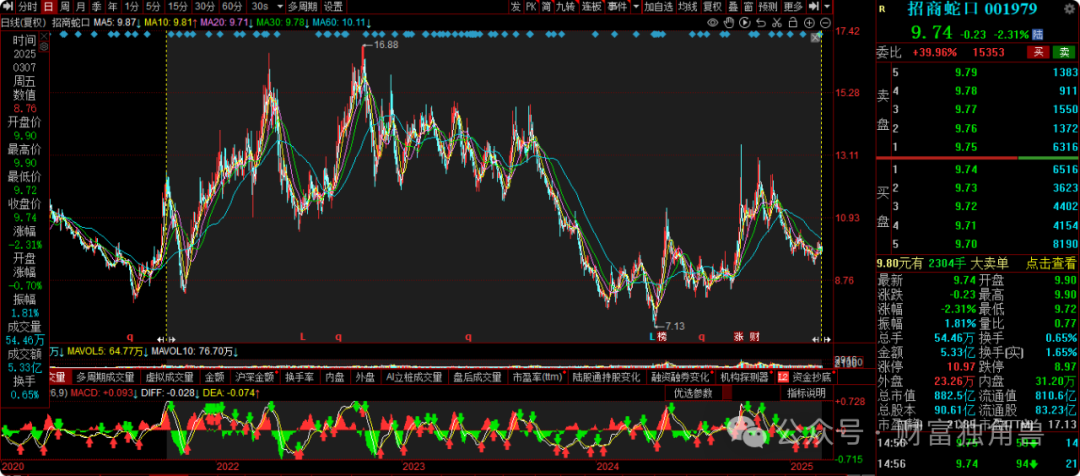Viewport: 1080px width, 476px height.
Task: Open 指标说明 indicator description
Action: 807,393
